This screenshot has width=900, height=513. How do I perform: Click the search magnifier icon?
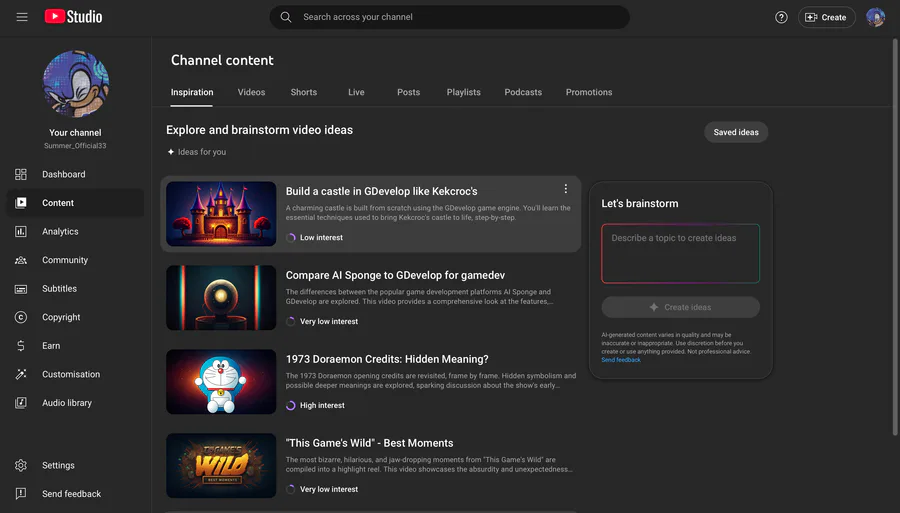(x=285, y=17)
